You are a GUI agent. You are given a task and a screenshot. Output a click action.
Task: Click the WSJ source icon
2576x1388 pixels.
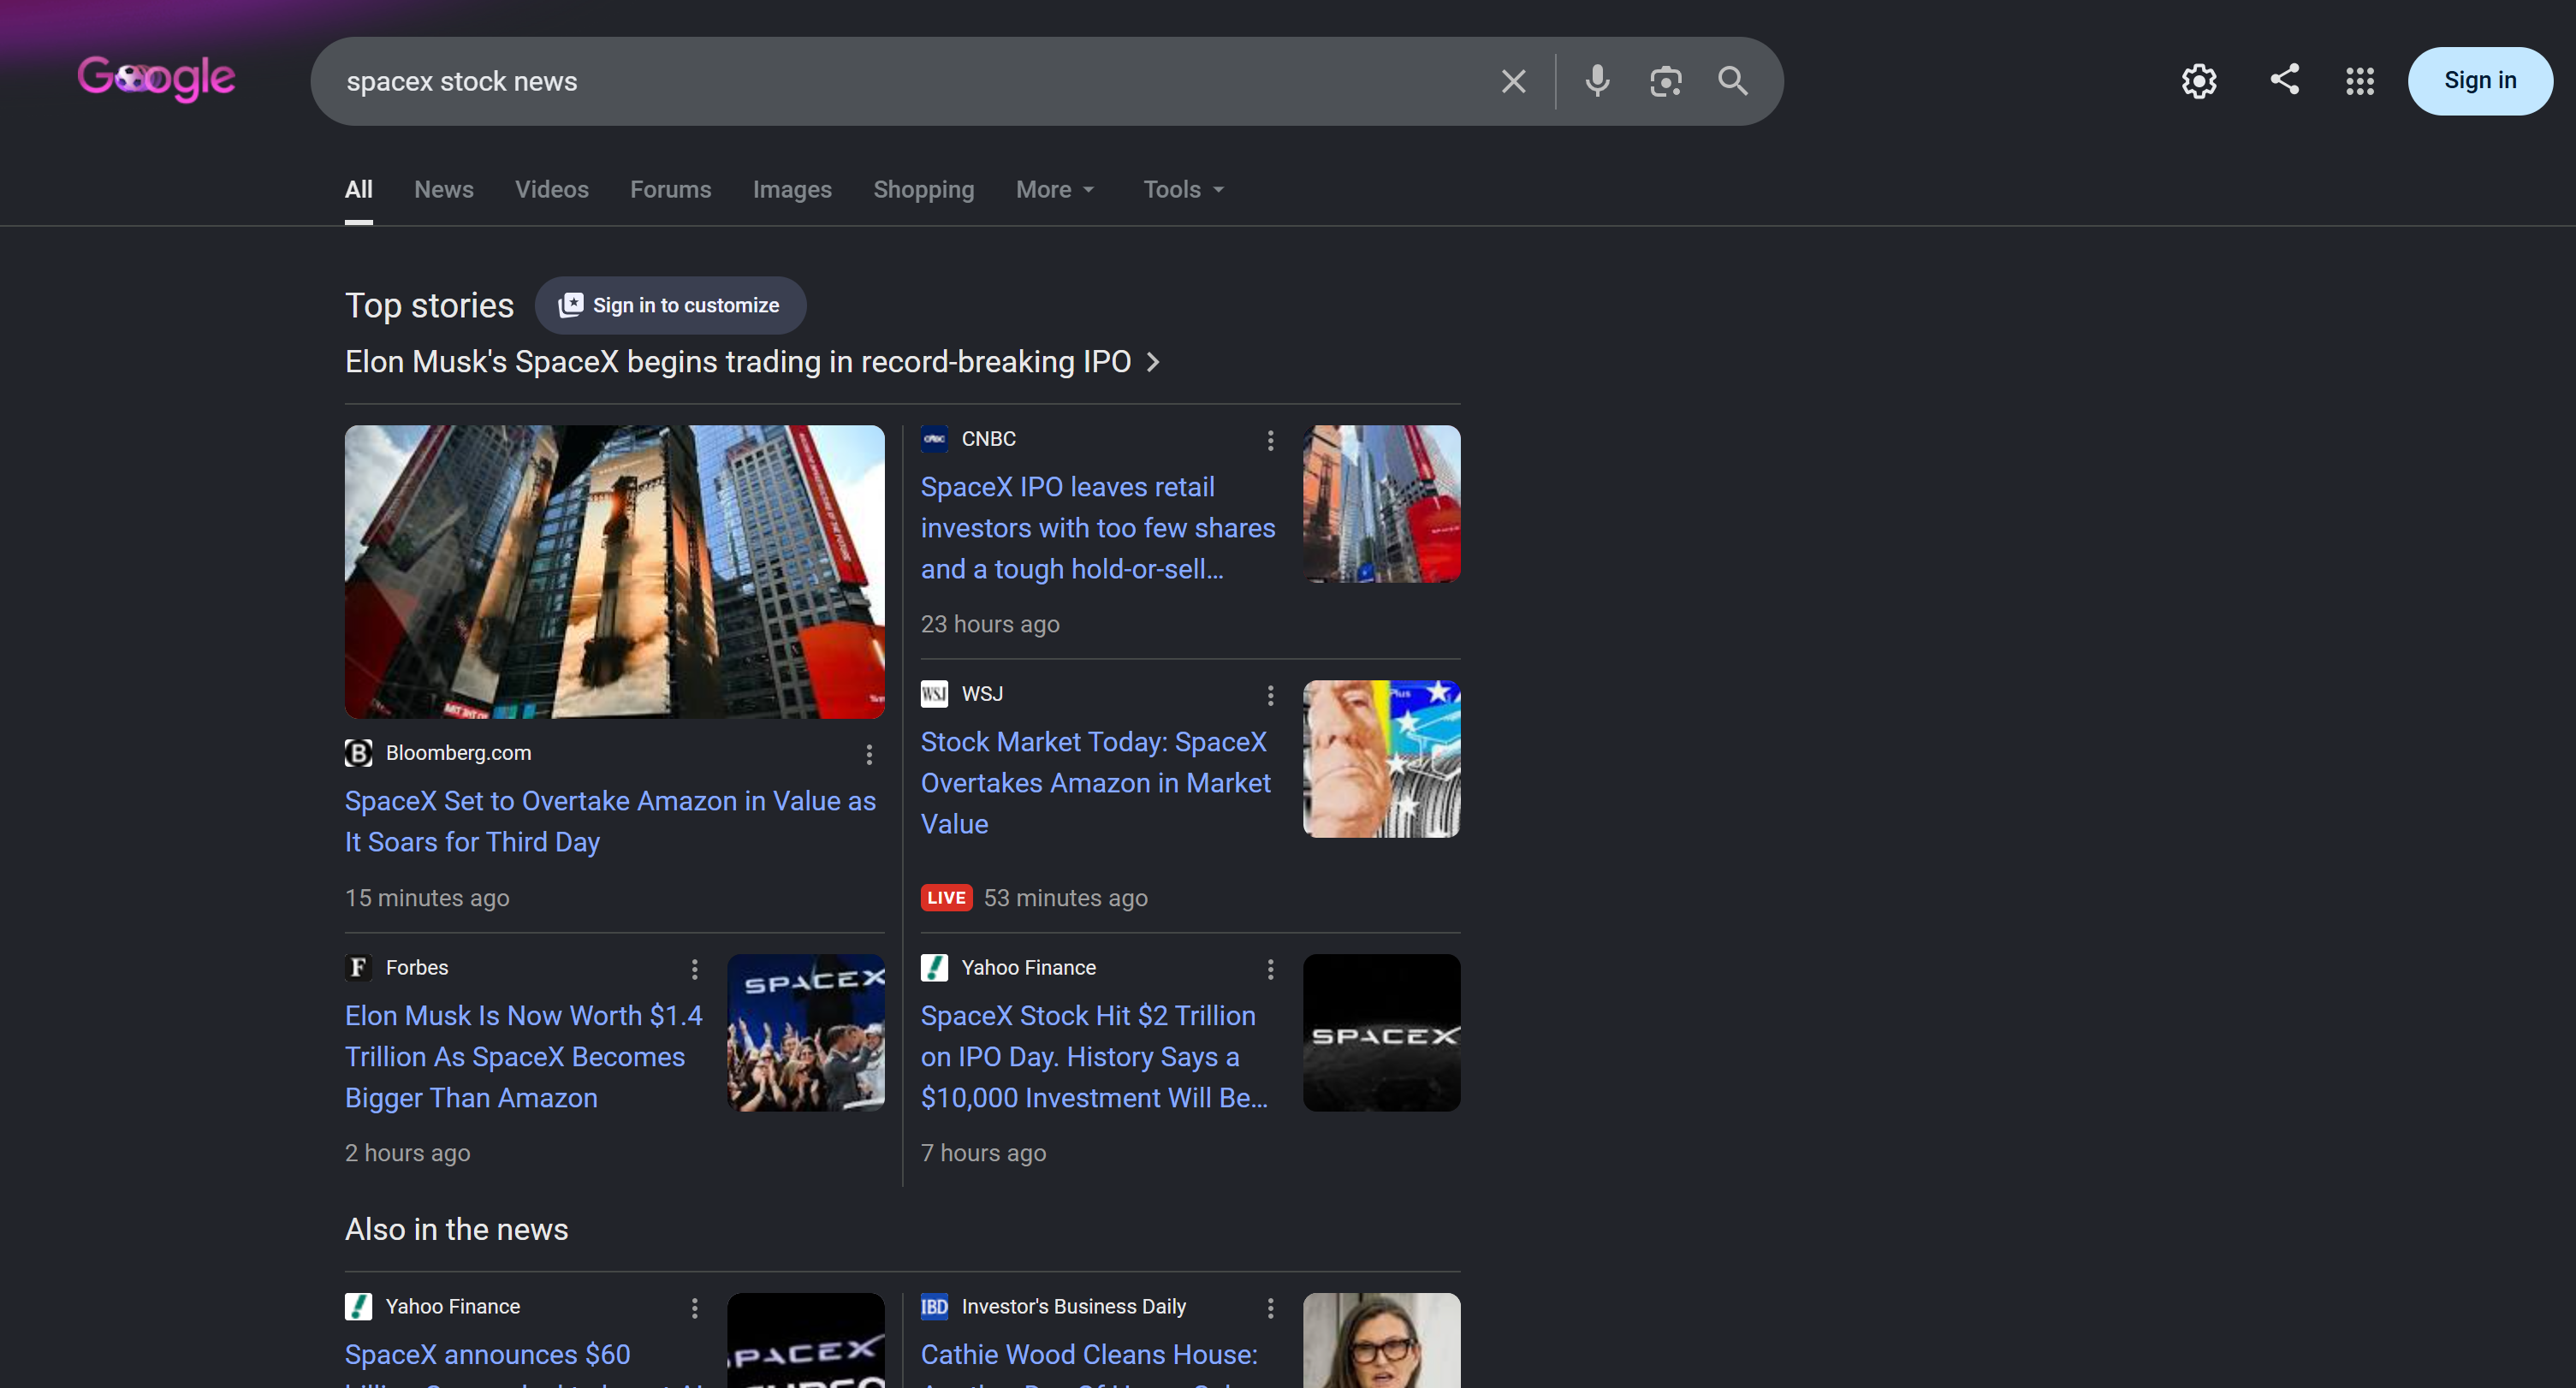tap(934, 694)
